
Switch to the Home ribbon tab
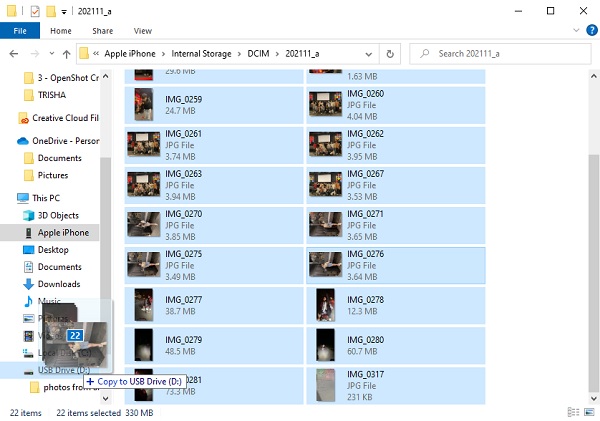[x=61, y=31]
